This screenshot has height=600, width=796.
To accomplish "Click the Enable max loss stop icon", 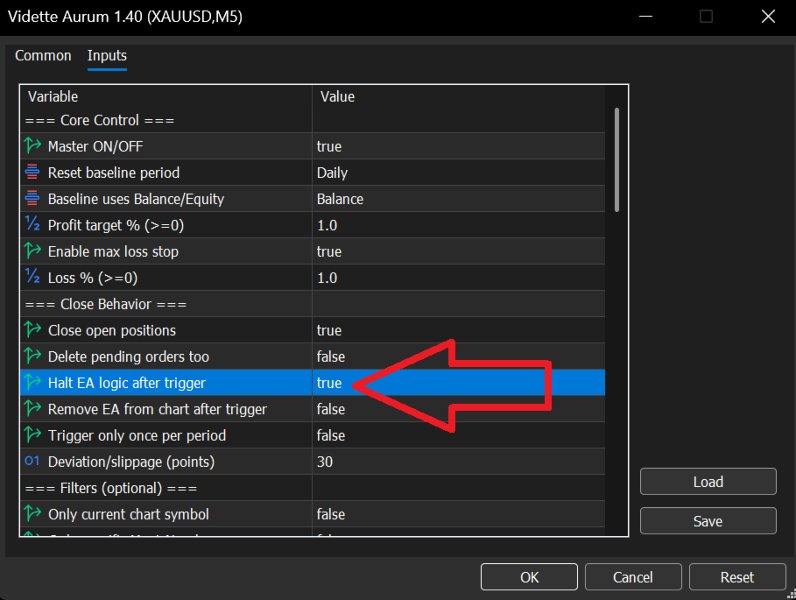I will (32, 251).
